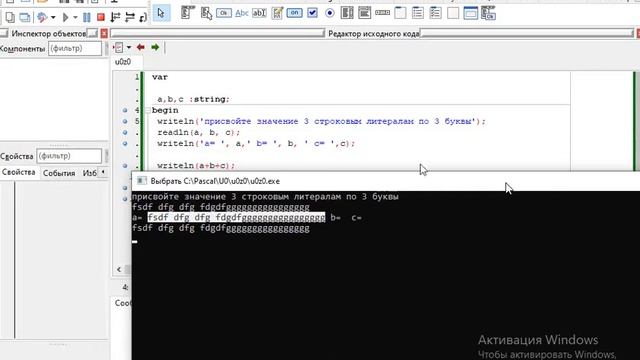
Task: Select the pointer selection tool in the palette
Action: pyautogui.click(x=161, y=13)
